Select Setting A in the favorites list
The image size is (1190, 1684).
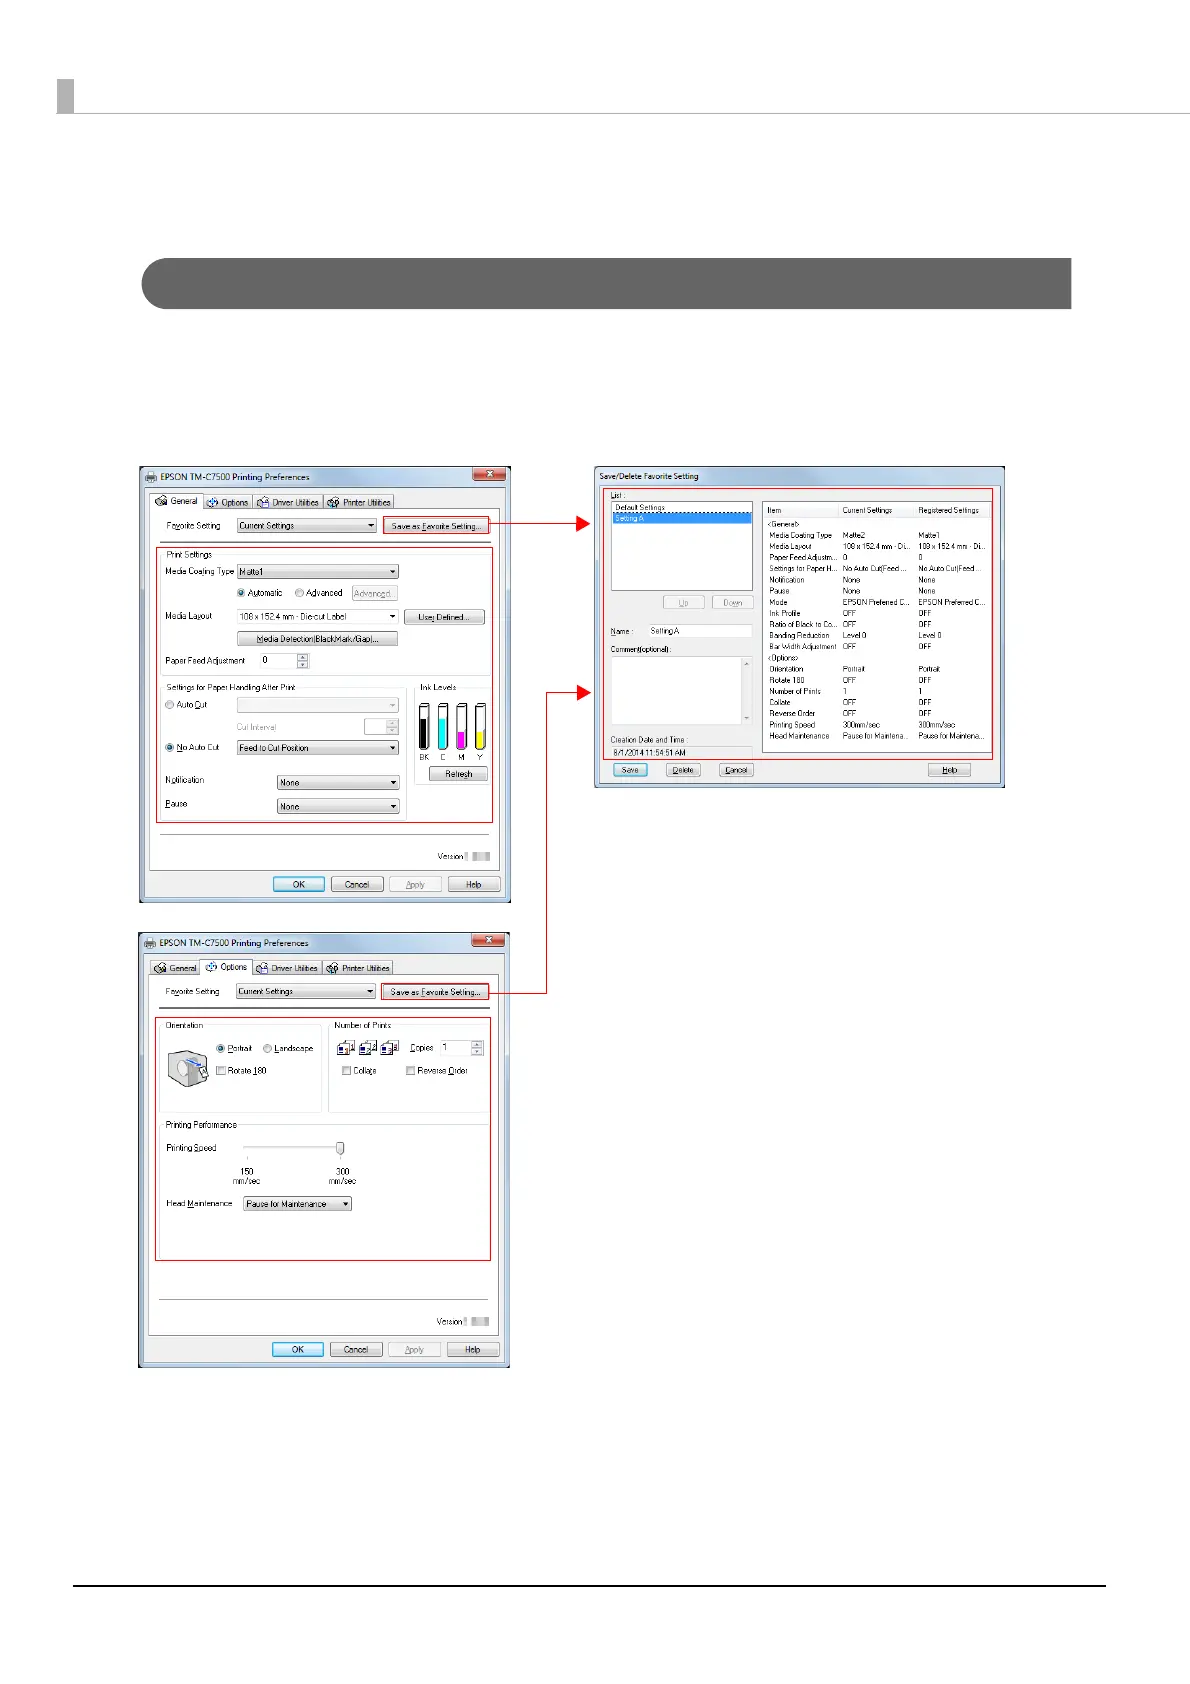[x=681, y=518]
